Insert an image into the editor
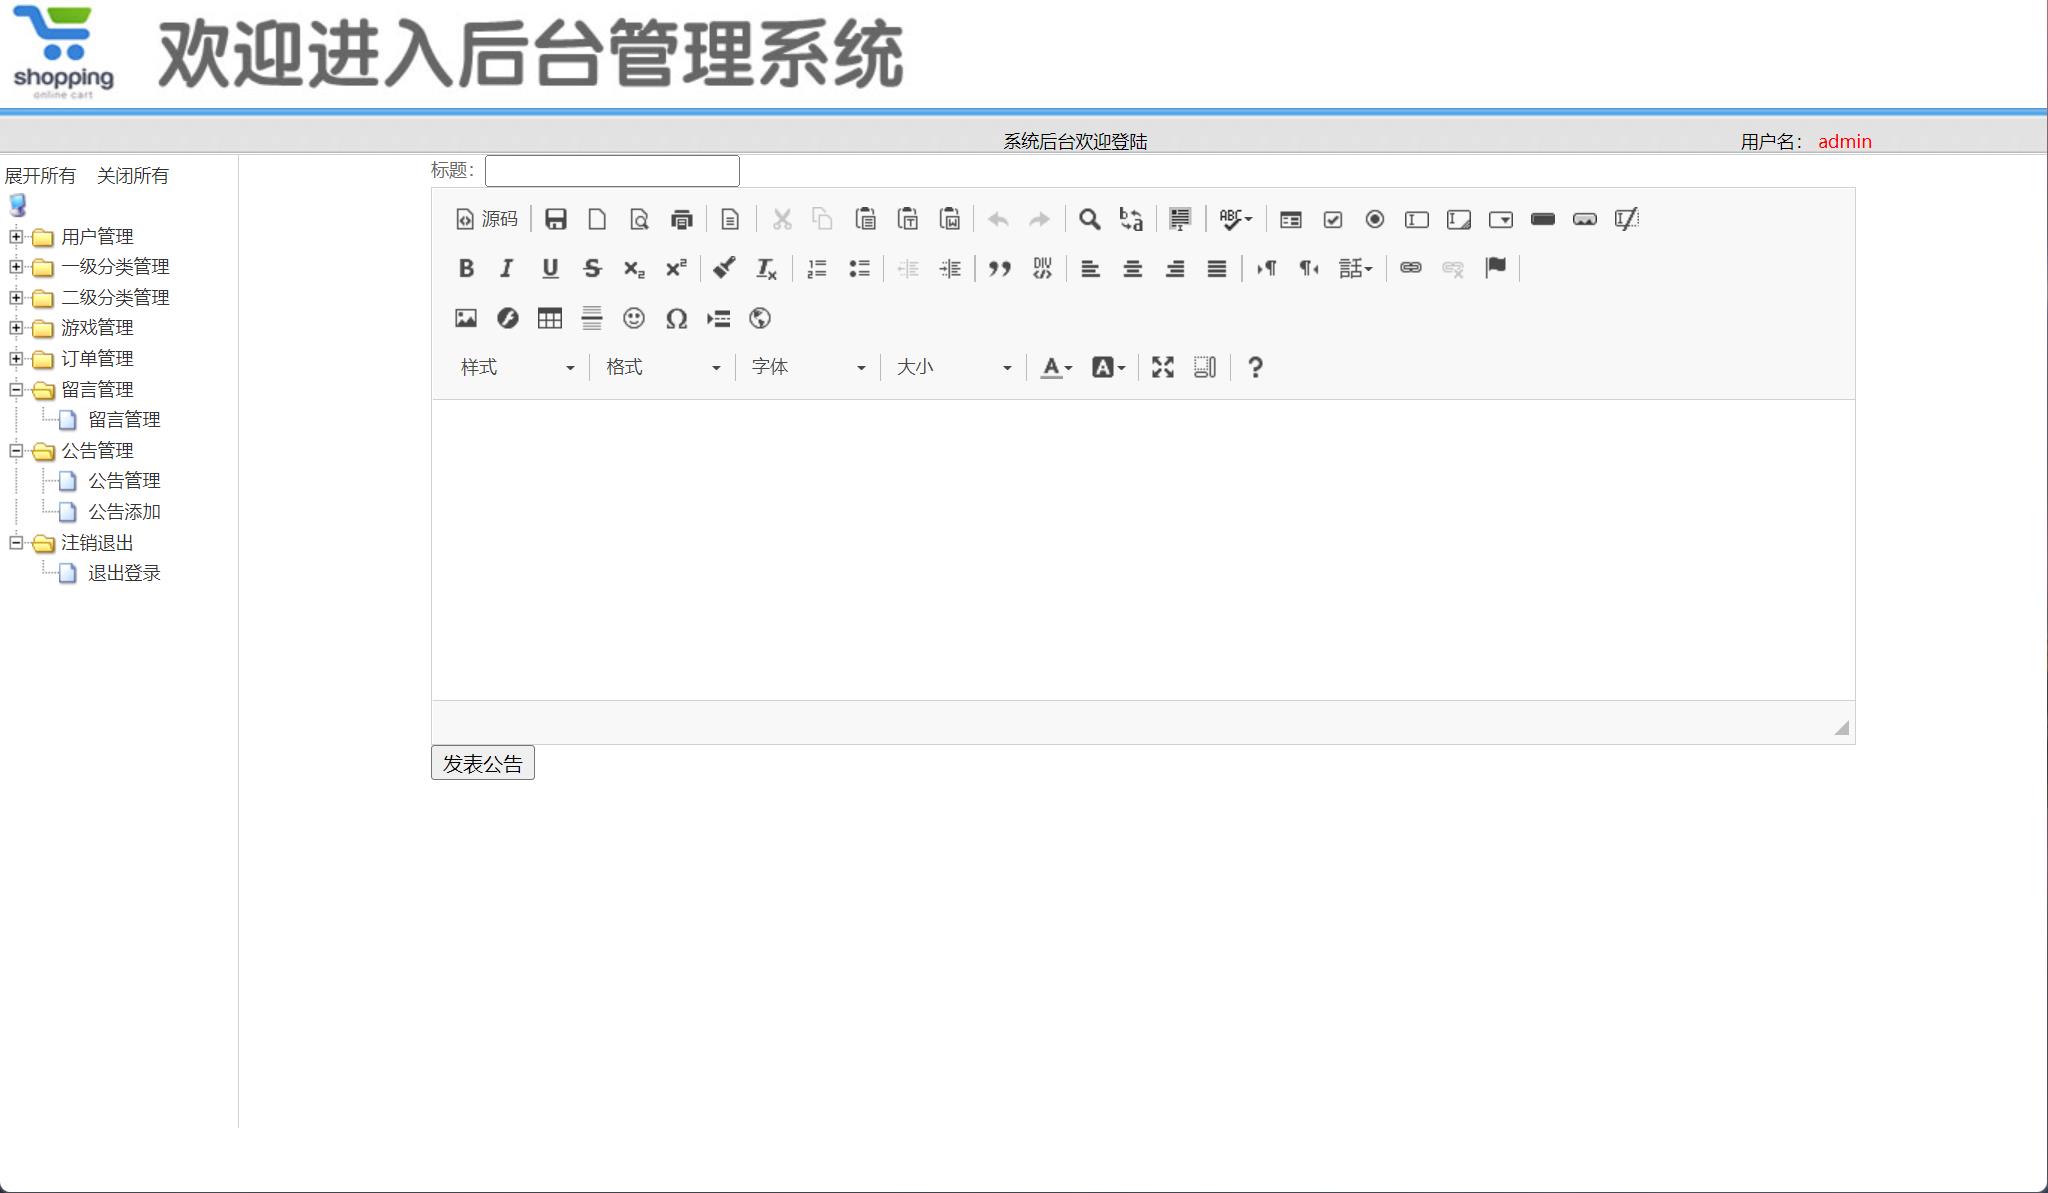 (466, 318)
